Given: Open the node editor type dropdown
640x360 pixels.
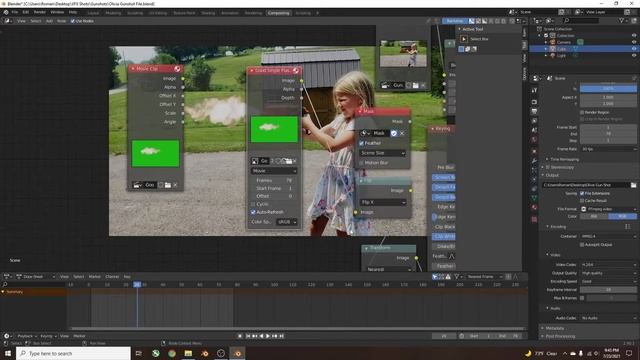Looking at the screenshot, I should [x=8, y=21].
